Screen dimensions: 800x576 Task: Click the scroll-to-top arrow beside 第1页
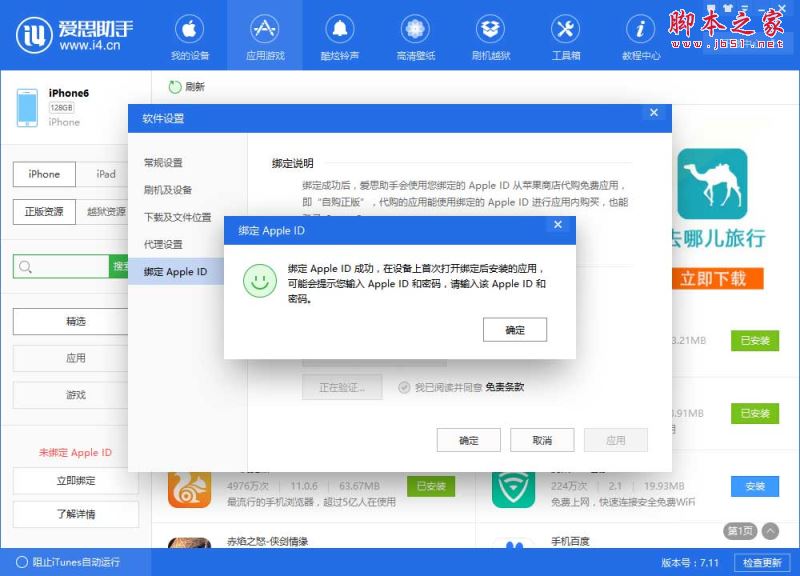click(x=770, y=531)
